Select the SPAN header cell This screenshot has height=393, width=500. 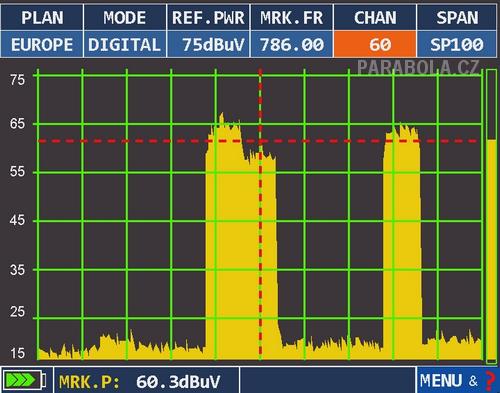[457, 17]
